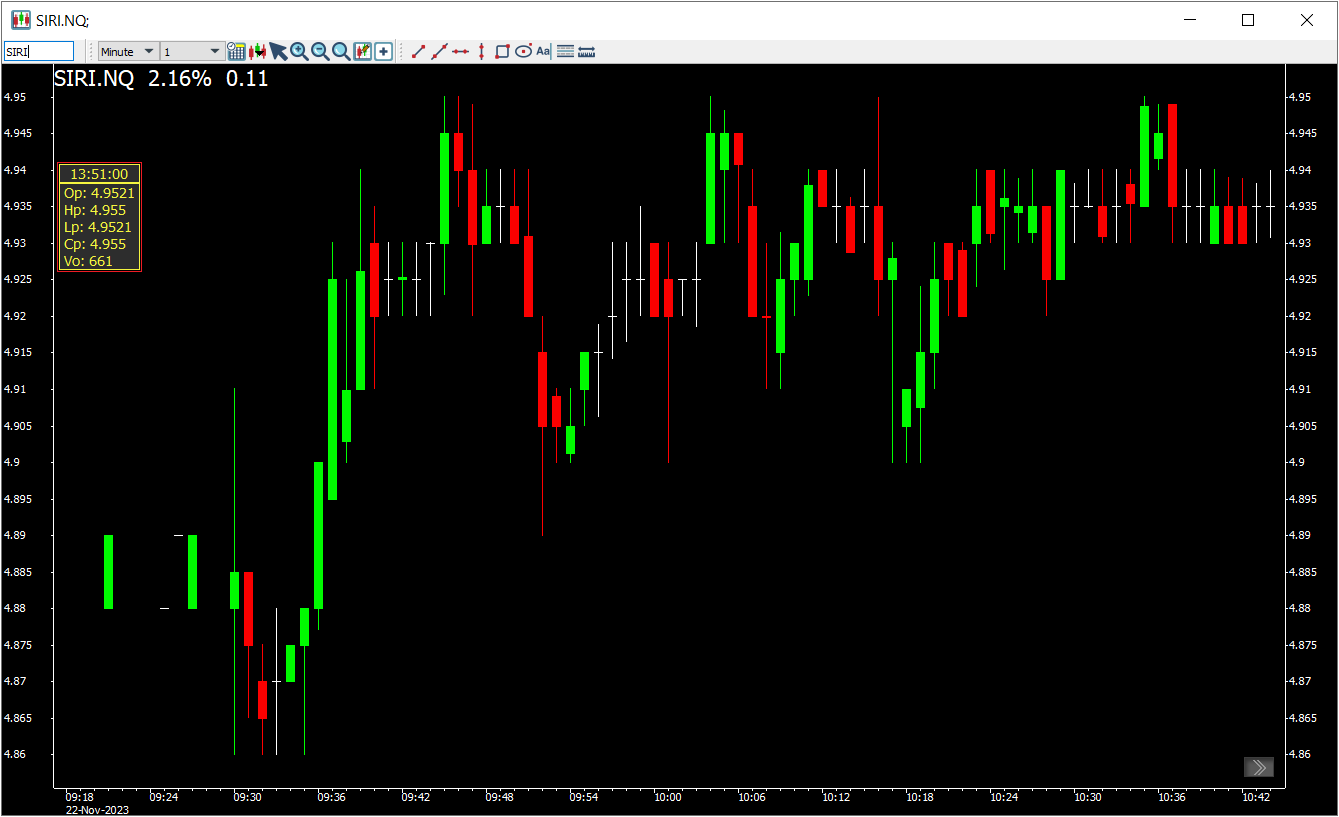Reset zoom with the plain magnifier icon
Screen dimensions: 1339x817
click(x=341, y=51)
